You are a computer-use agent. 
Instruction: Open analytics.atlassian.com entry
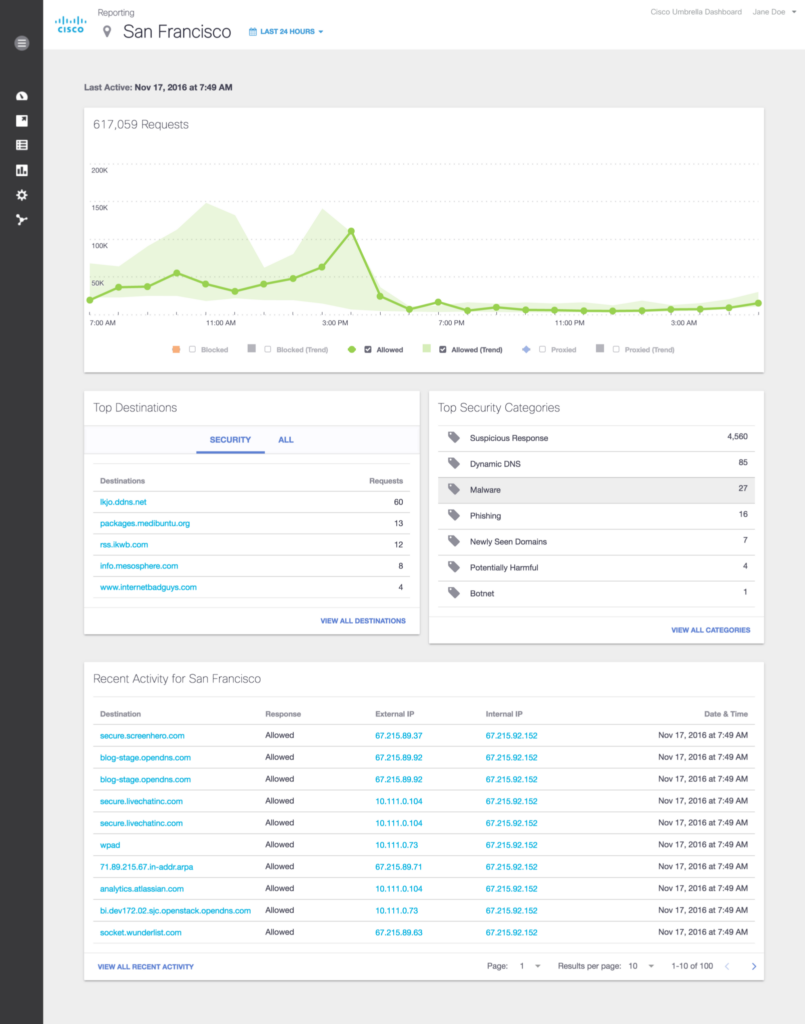pos(142,888)
